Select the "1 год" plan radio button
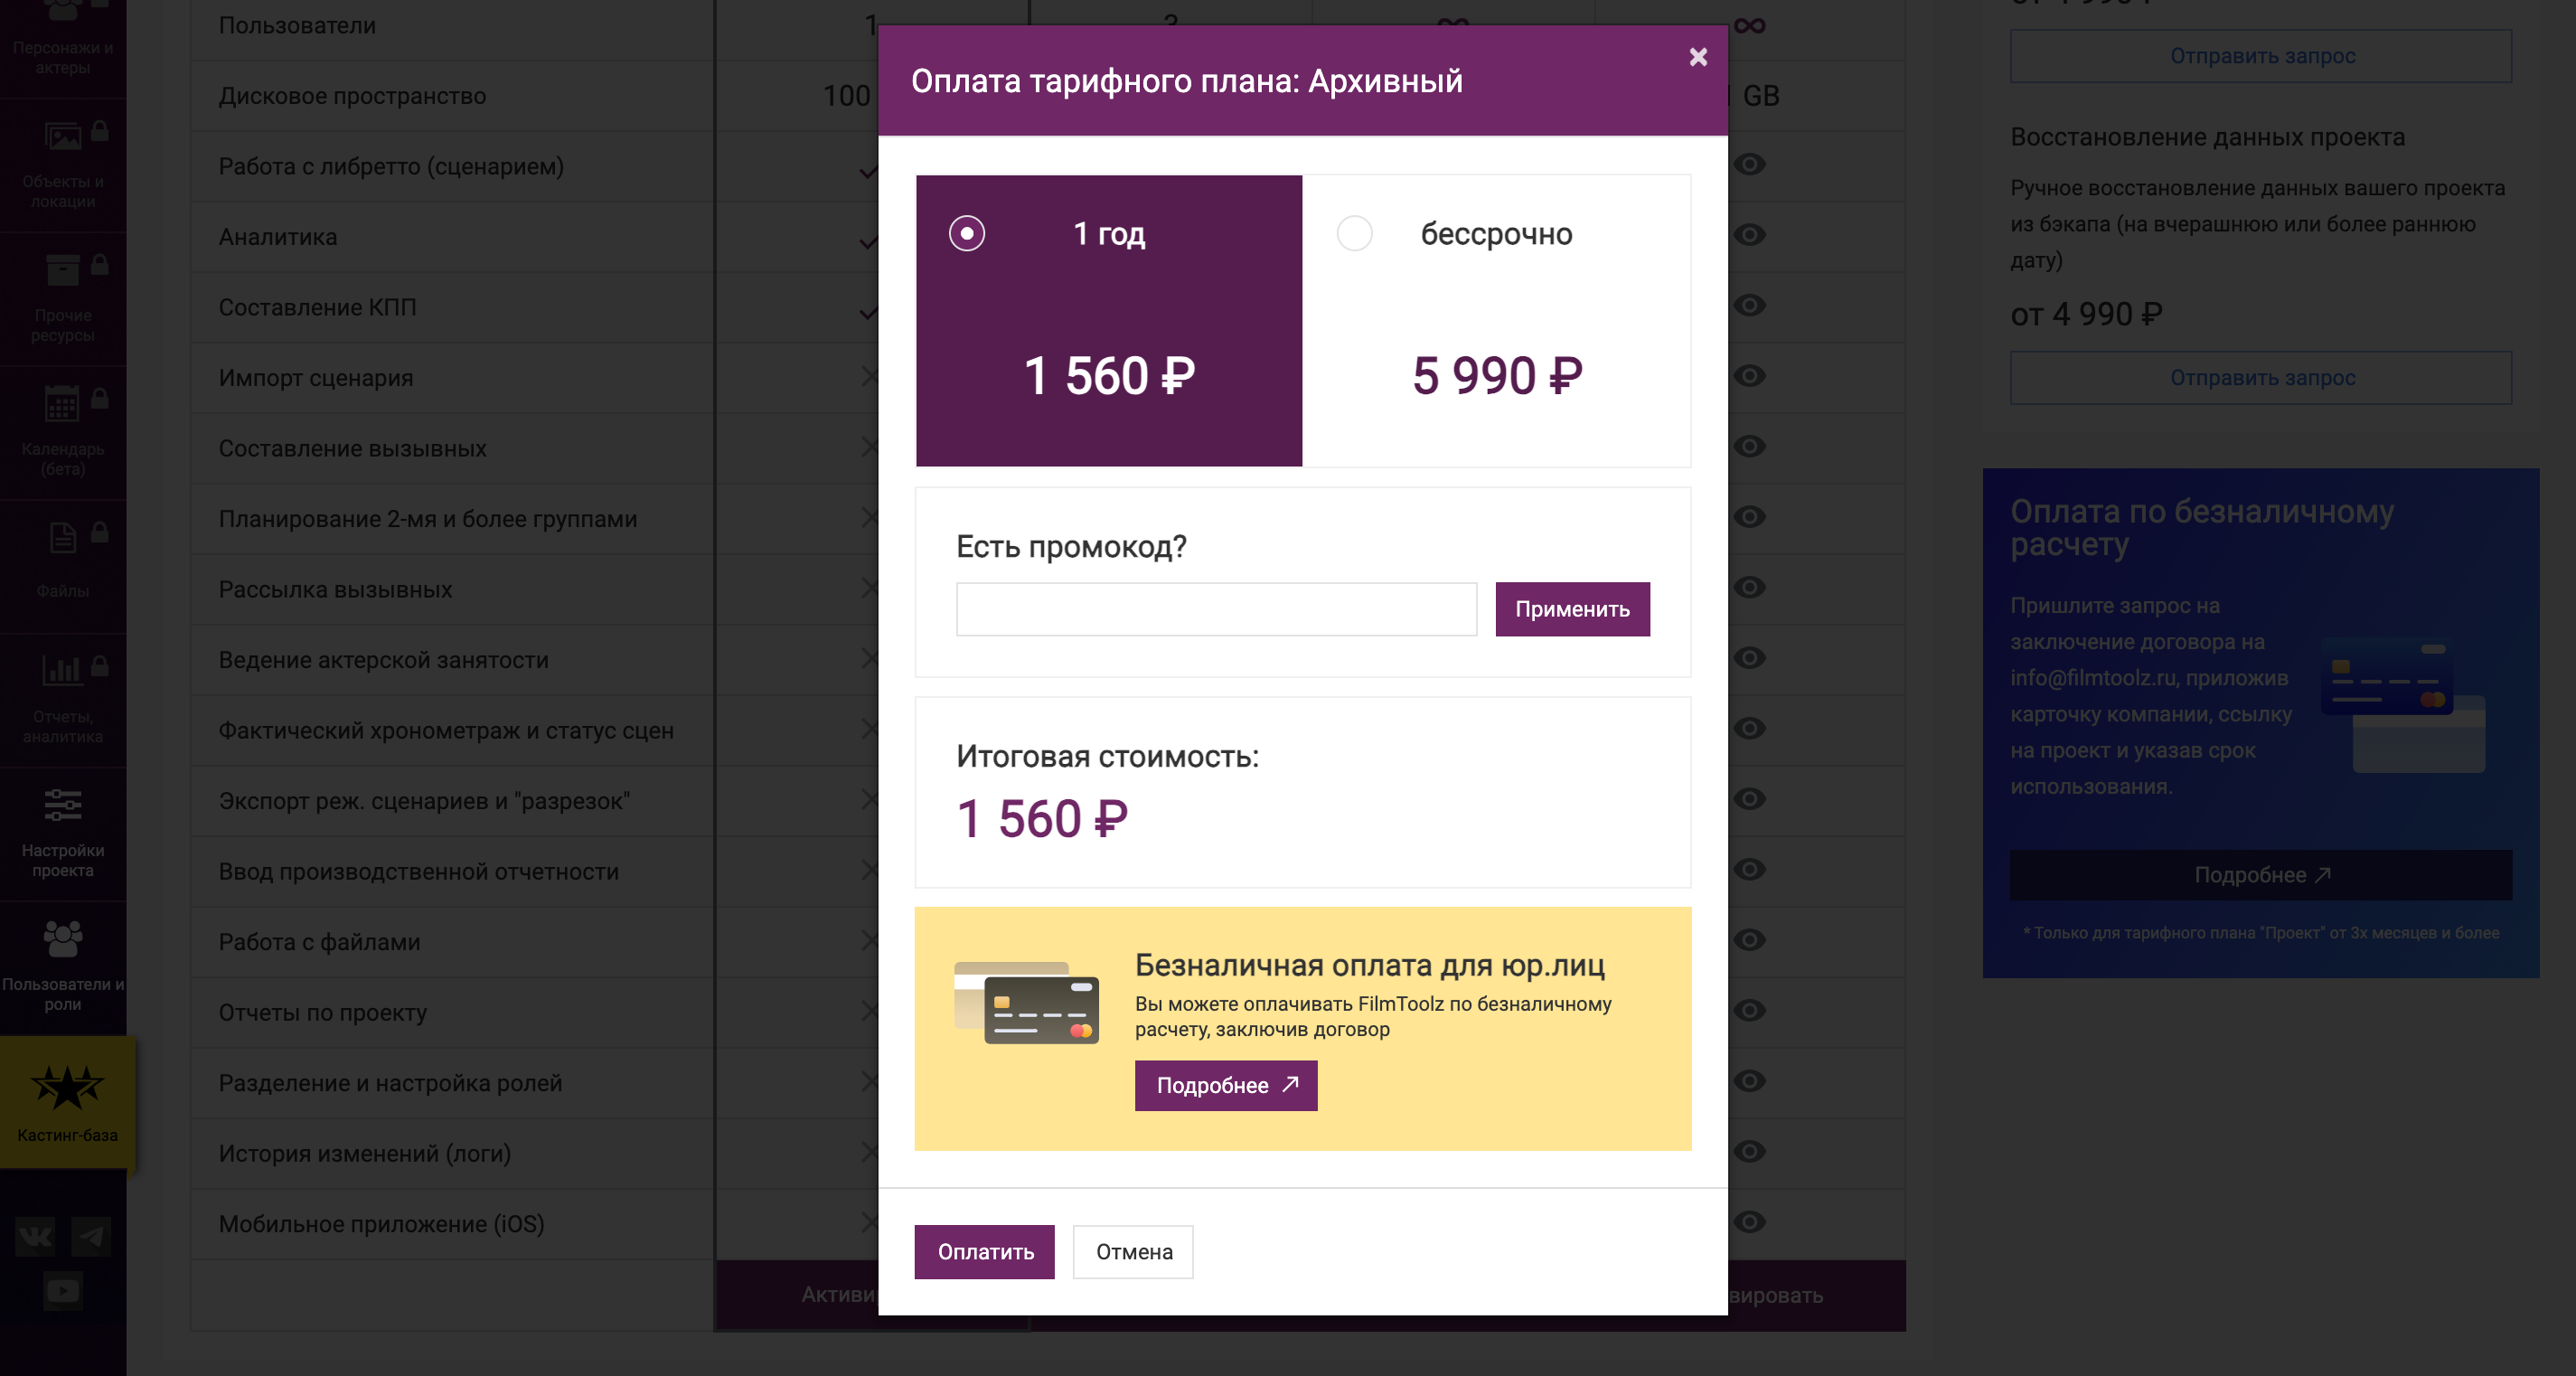Screen dimensions: 2576x1376 [966, 233]
